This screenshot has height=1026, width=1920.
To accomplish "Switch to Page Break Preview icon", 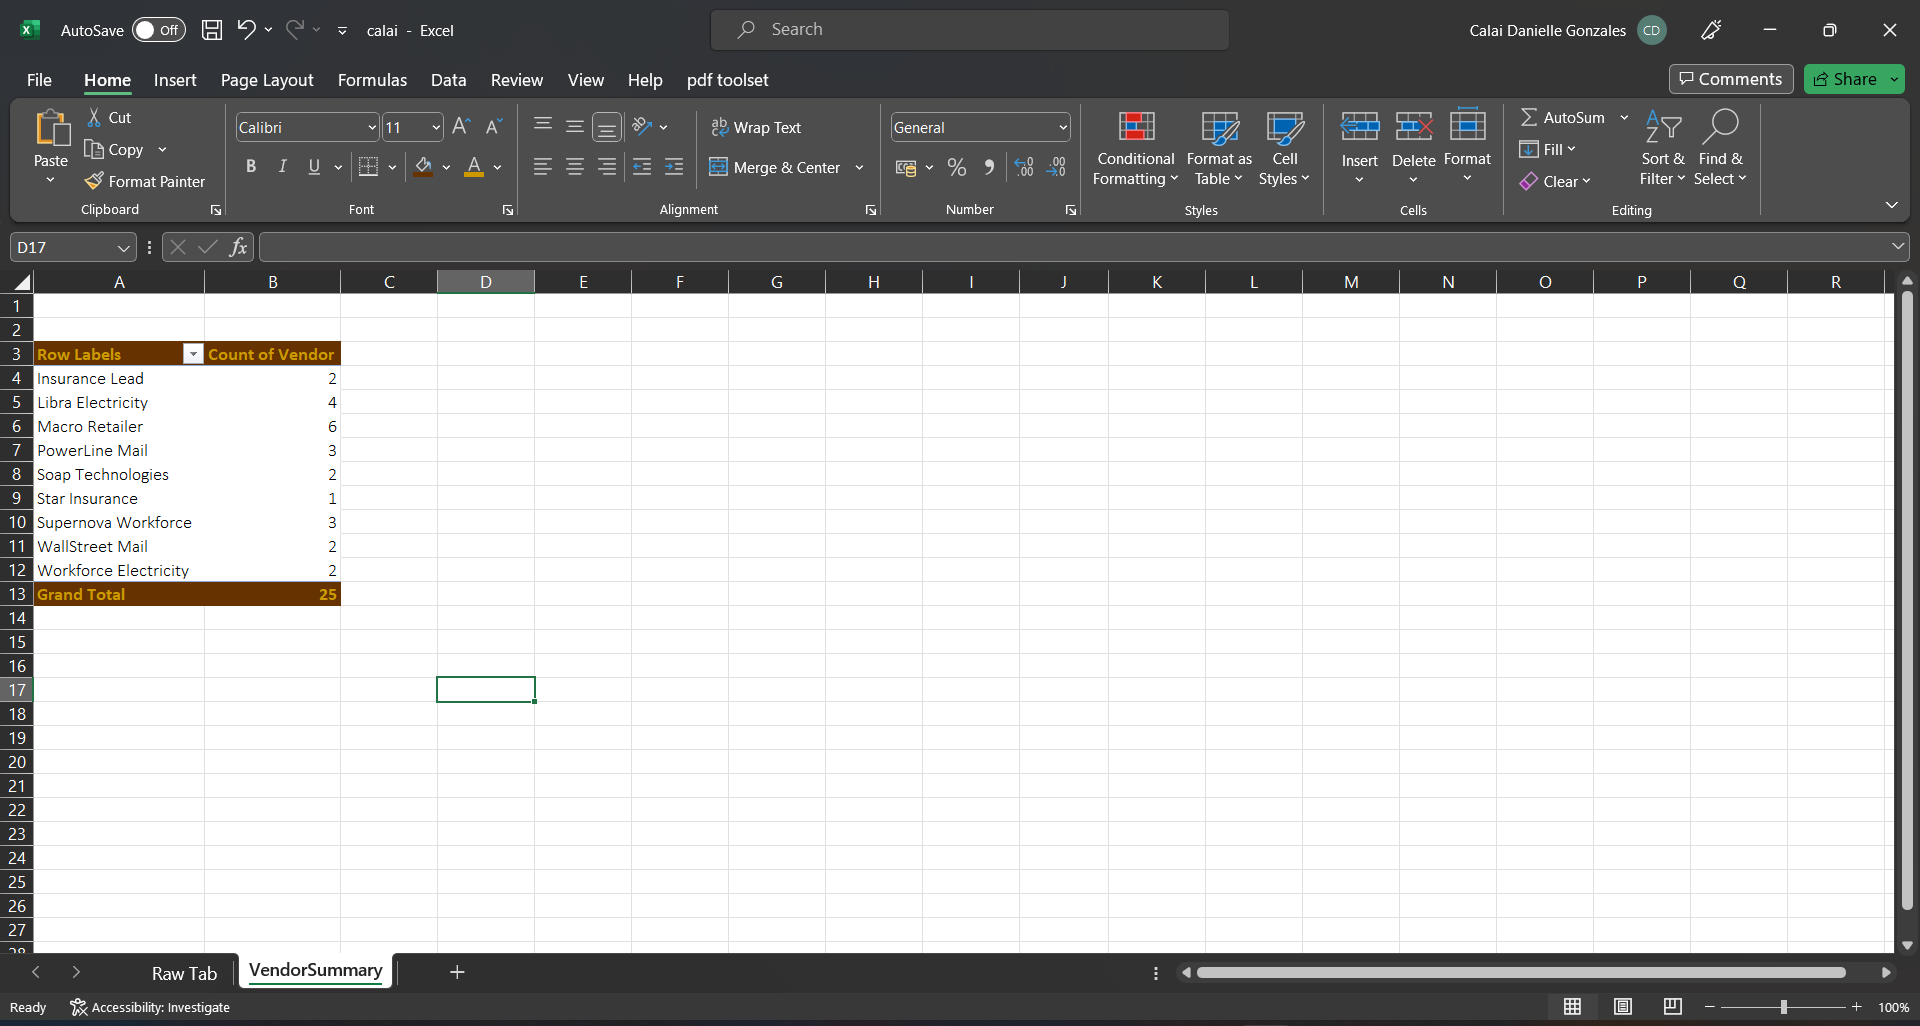I will pos(1672,1007).
